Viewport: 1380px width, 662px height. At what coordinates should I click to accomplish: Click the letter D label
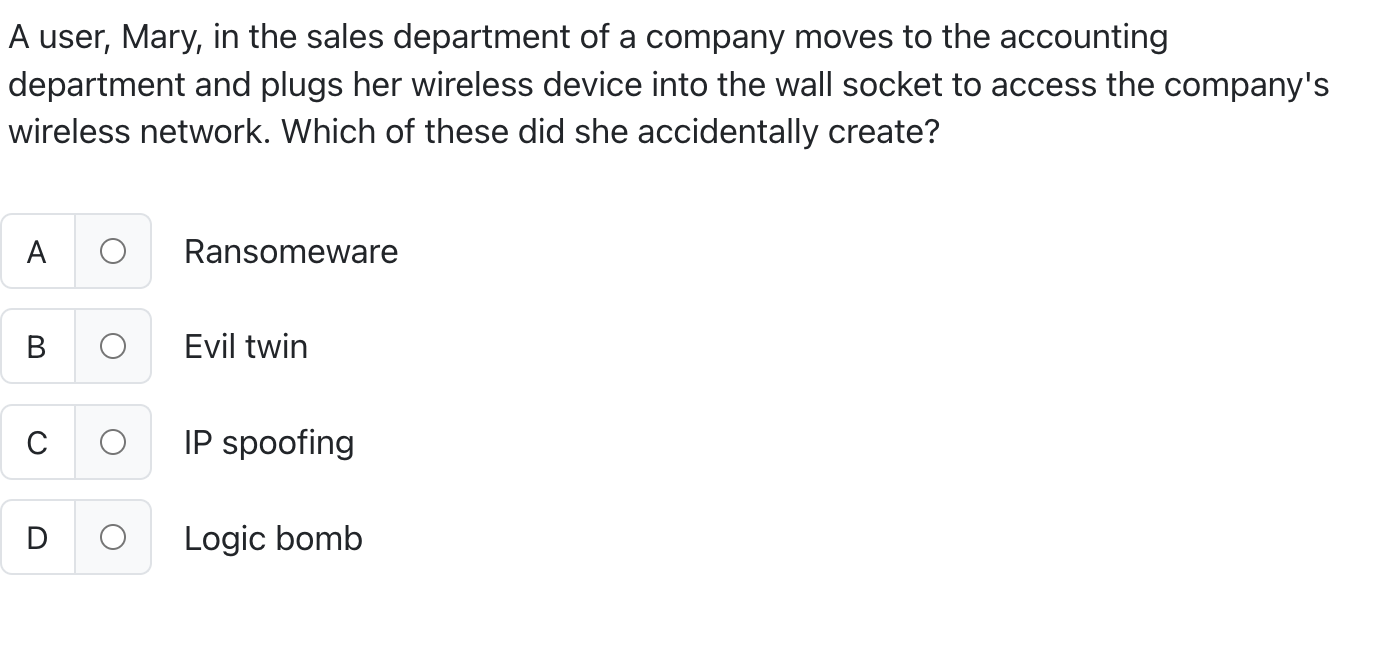click(37, 537)
